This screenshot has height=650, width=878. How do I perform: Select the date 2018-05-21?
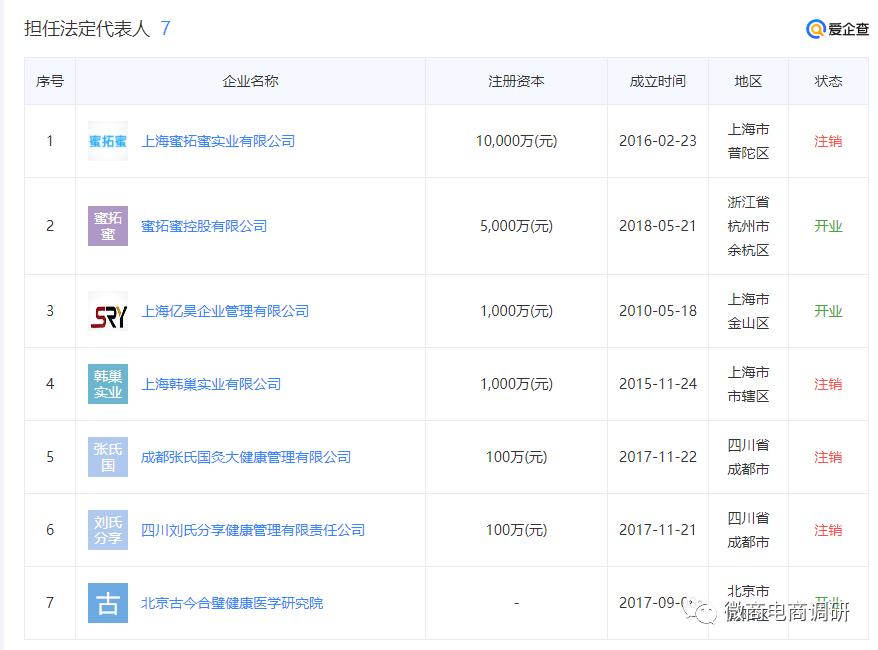pos(658,226)
